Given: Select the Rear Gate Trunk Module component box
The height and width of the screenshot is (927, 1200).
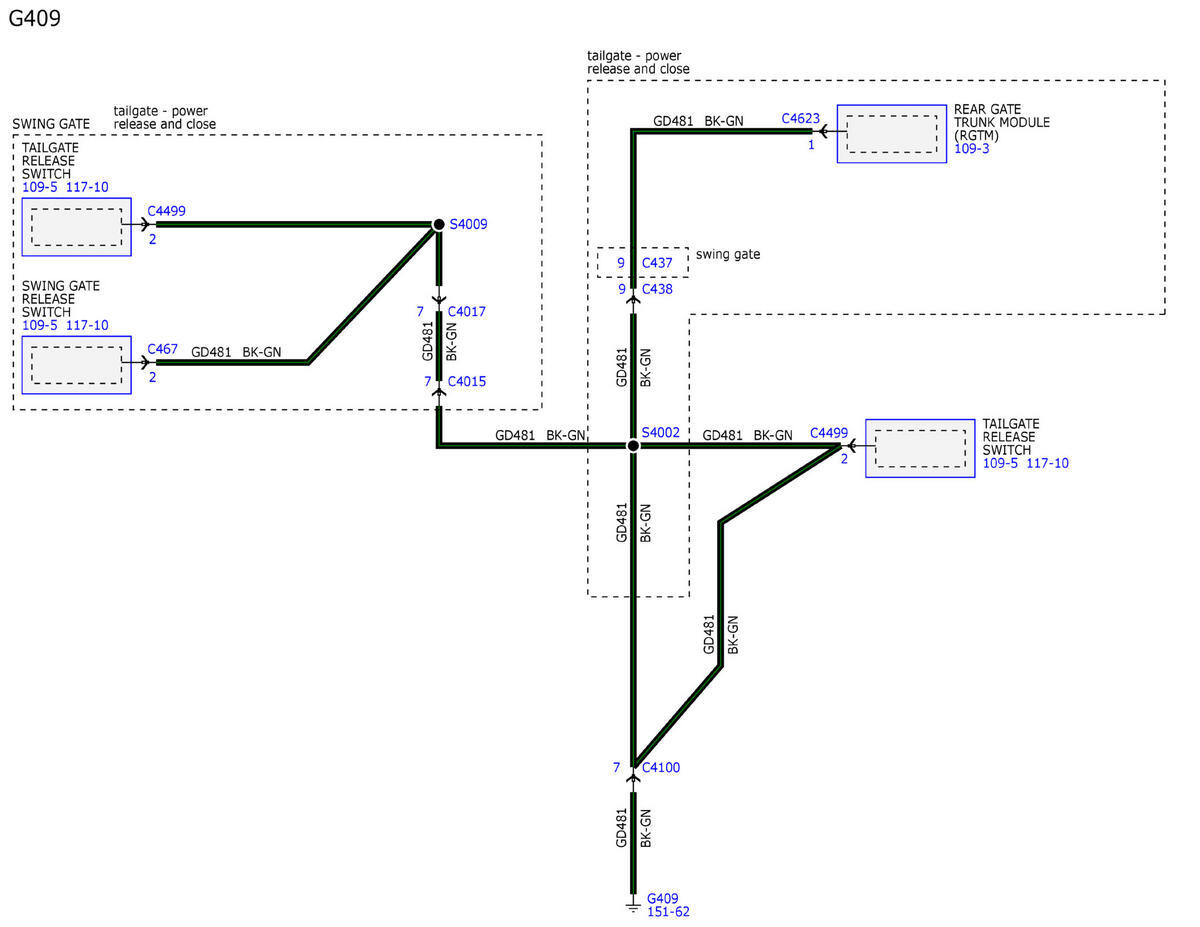Looking at the screenshot, I should click(892, 134).
